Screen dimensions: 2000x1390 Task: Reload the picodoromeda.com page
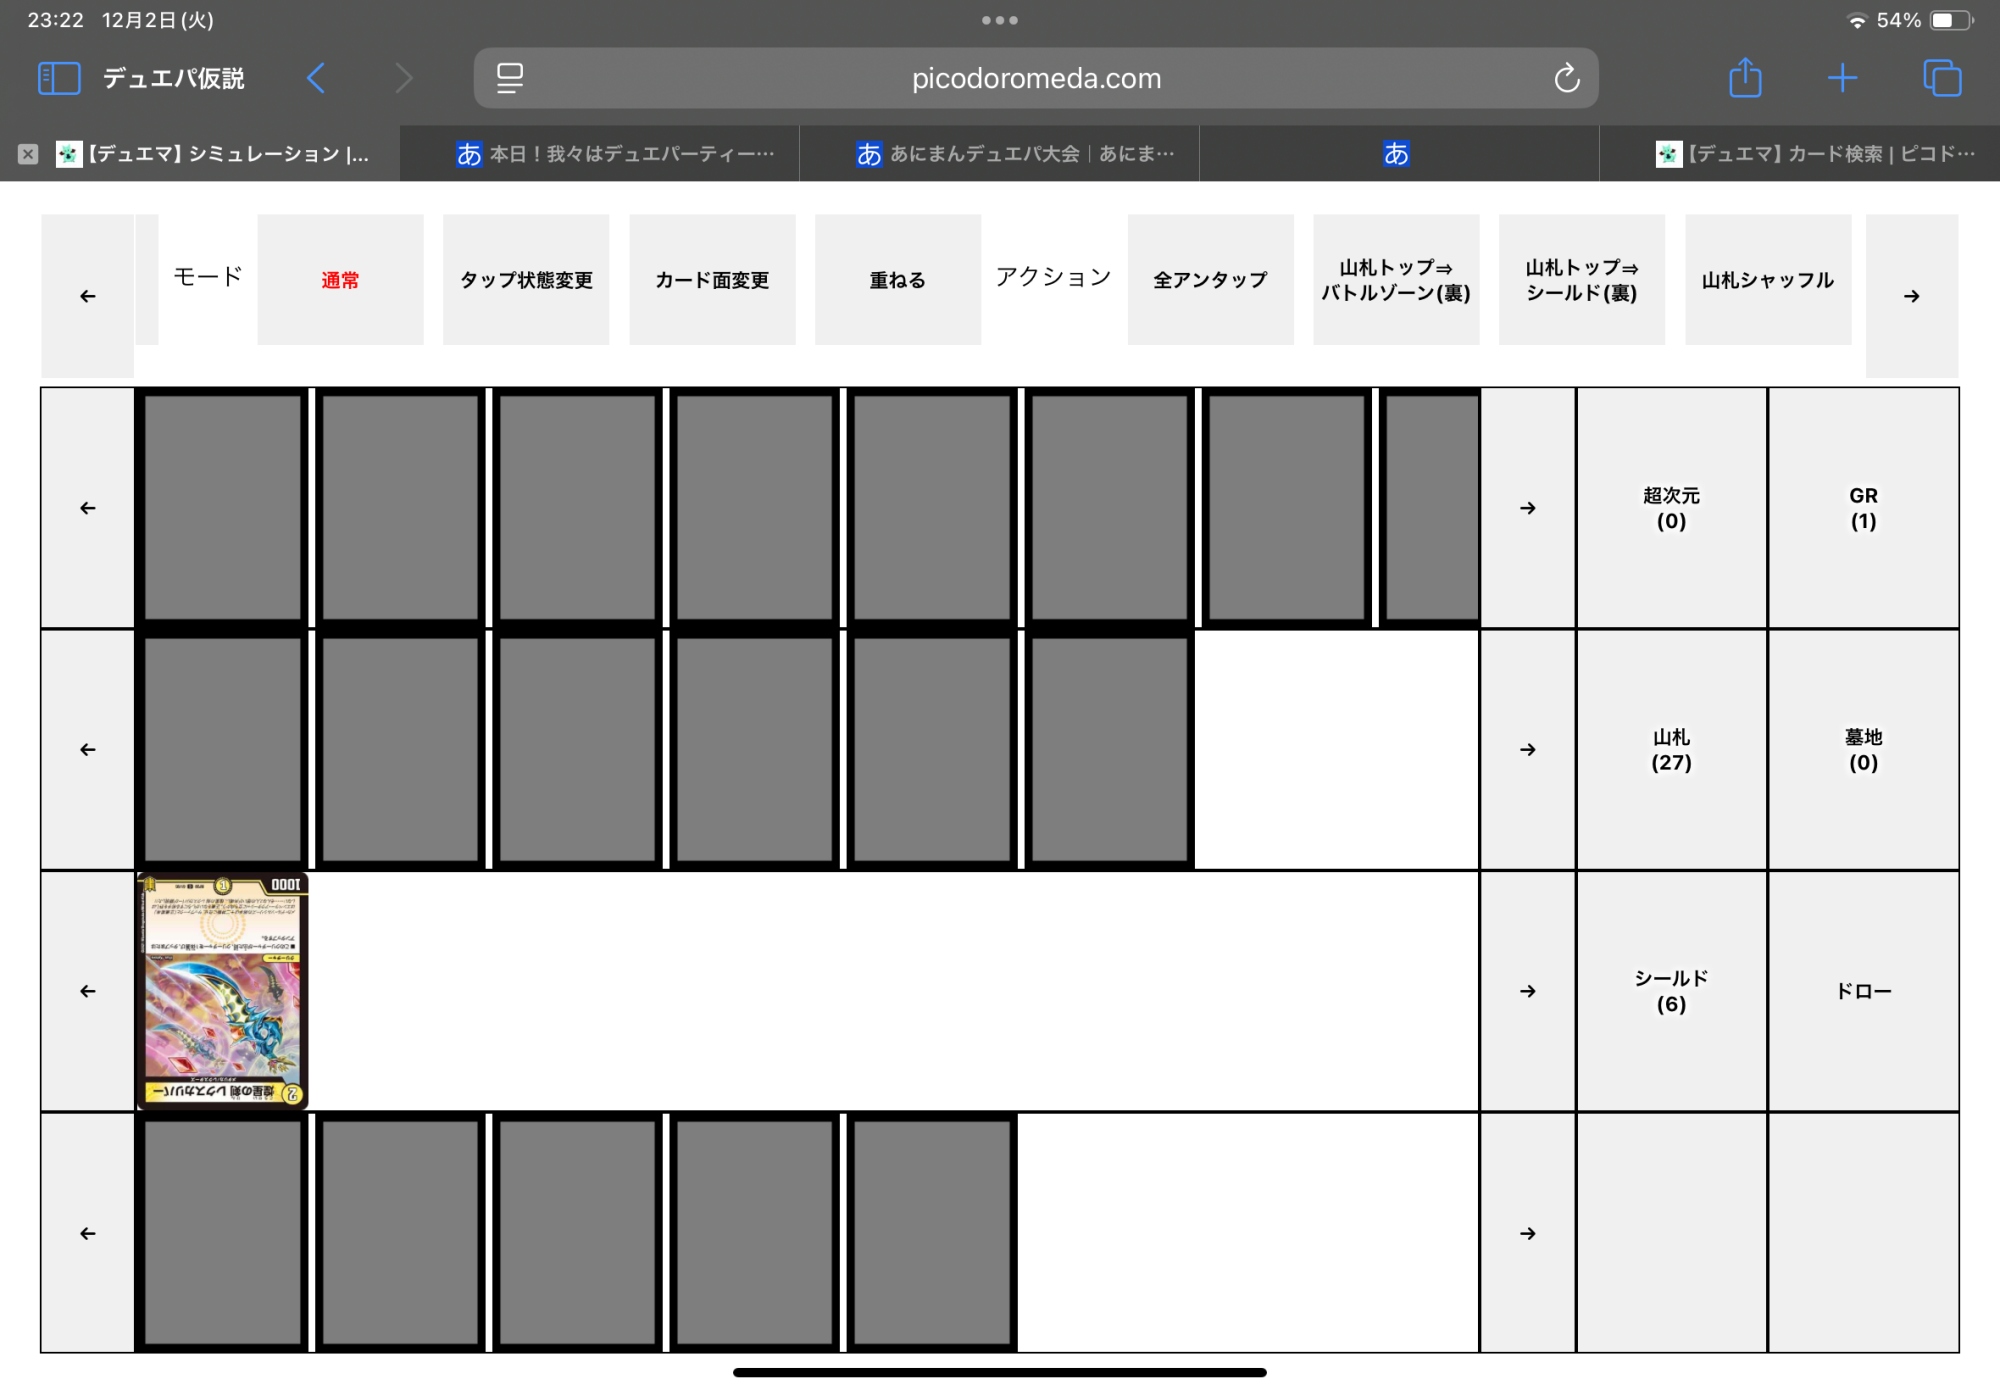coord(1566,78)
